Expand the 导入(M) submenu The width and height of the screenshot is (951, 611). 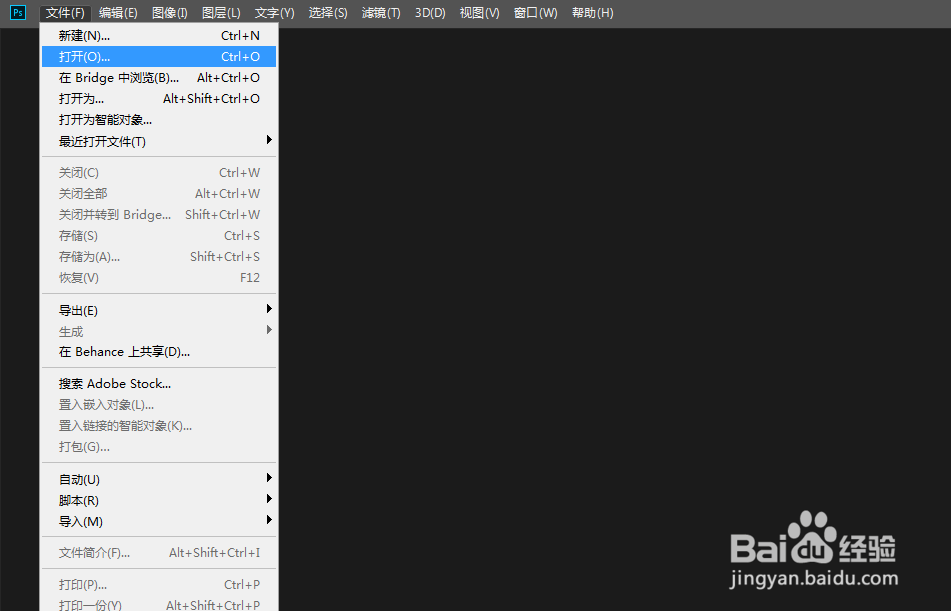159,521
